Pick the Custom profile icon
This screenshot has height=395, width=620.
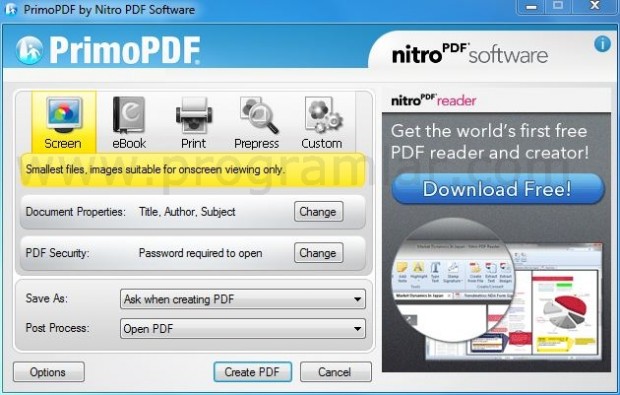[322, 123]
